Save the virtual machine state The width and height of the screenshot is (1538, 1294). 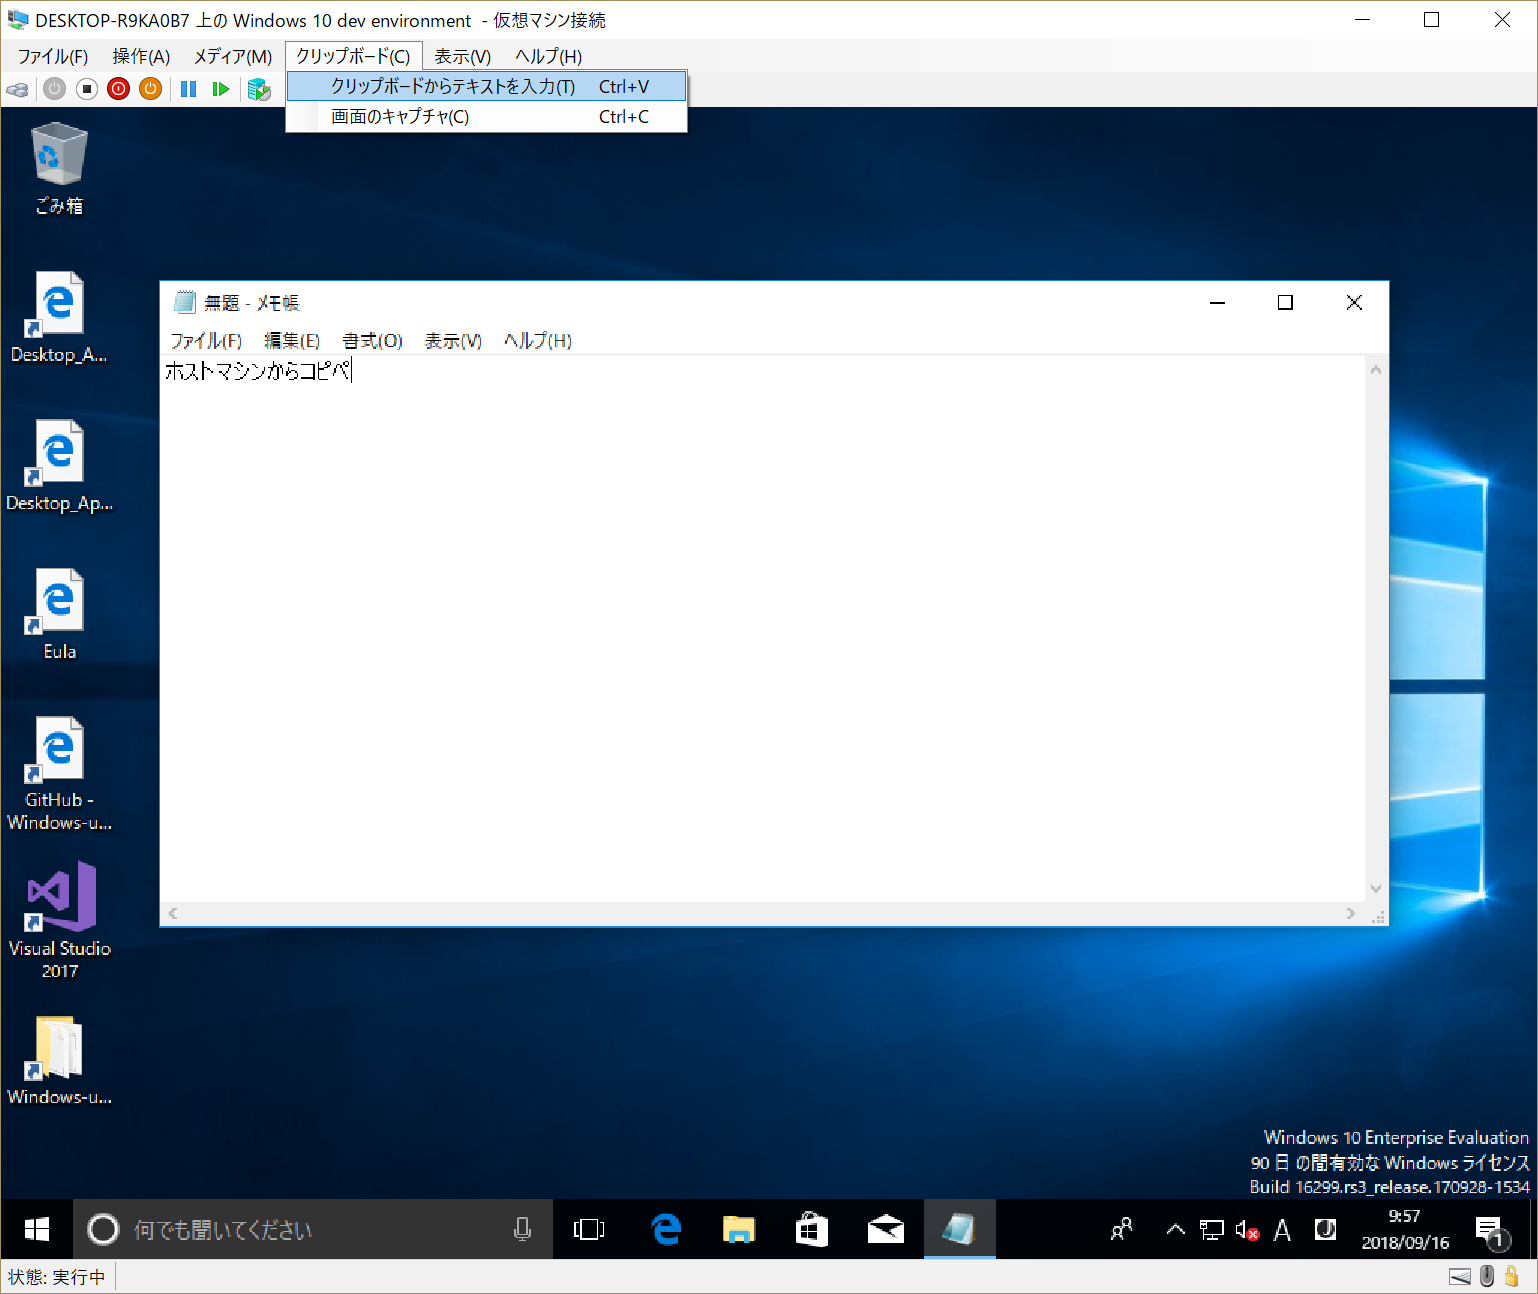(x=151, y=89)
